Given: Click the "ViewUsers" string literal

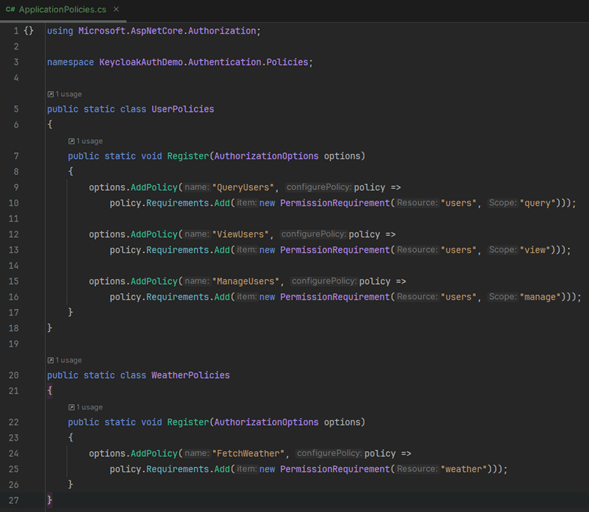Looking at the screenshot, I should (x=240, y=234).
